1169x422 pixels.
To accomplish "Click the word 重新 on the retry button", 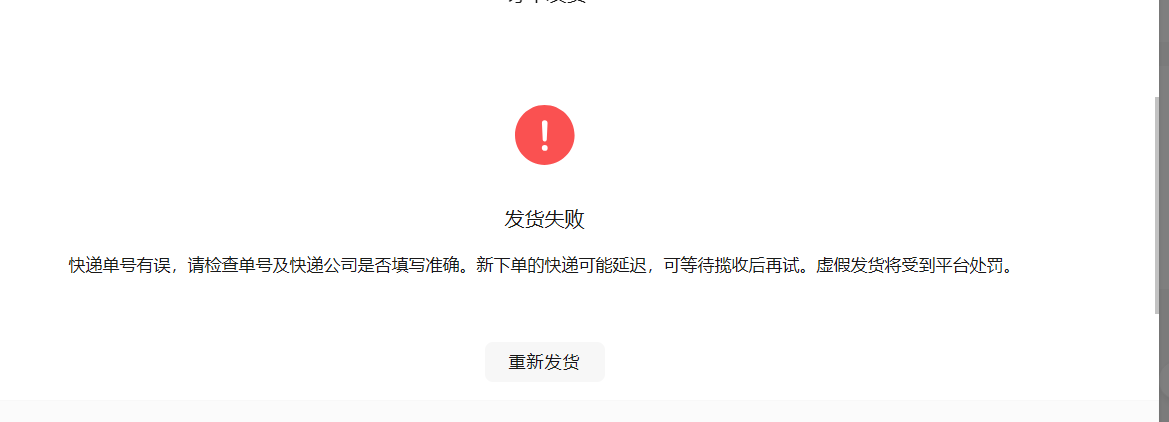I will click(x=526, y=362).
